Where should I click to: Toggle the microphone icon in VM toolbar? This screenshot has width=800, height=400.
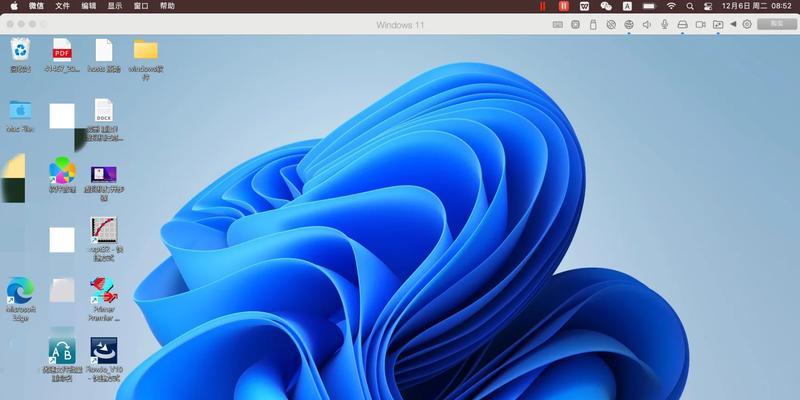664,24
